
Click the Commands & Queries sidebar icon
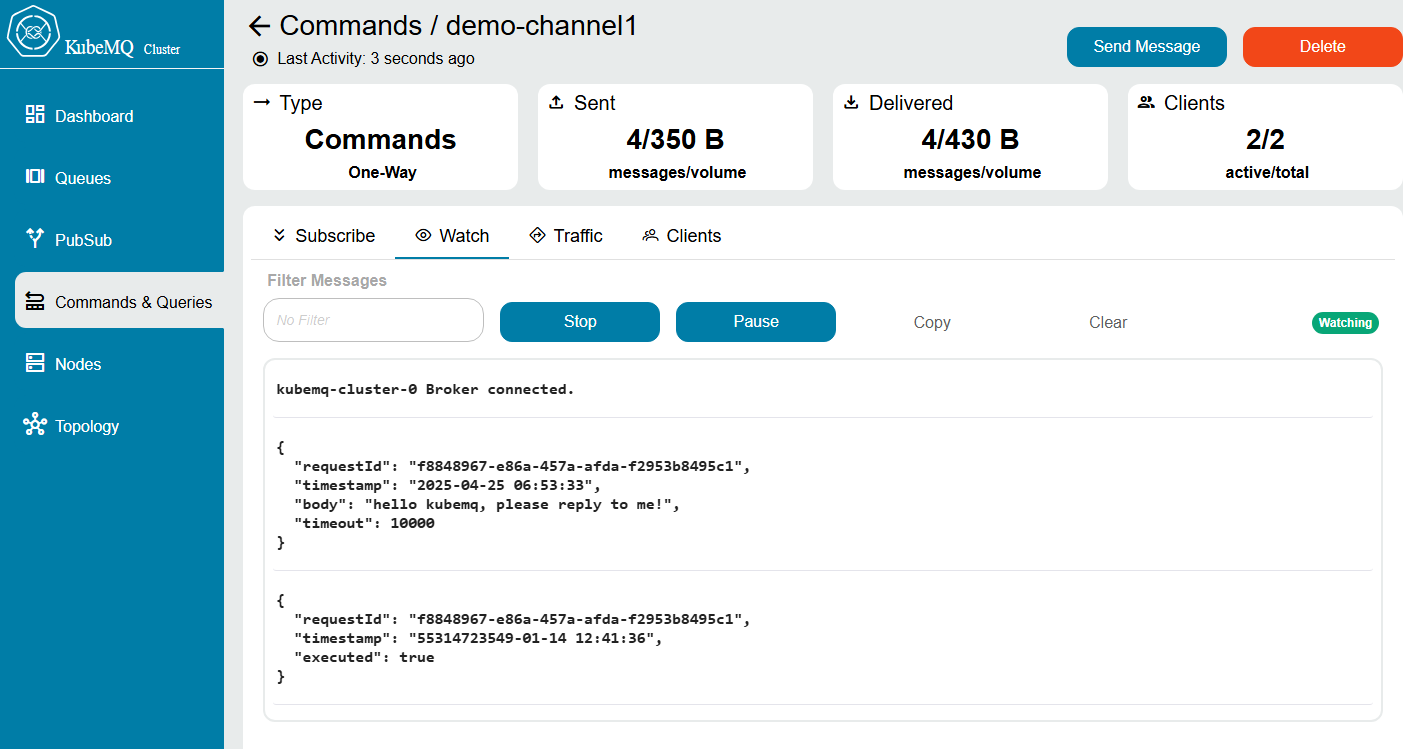pyautogui.click(x=35, y=301)
